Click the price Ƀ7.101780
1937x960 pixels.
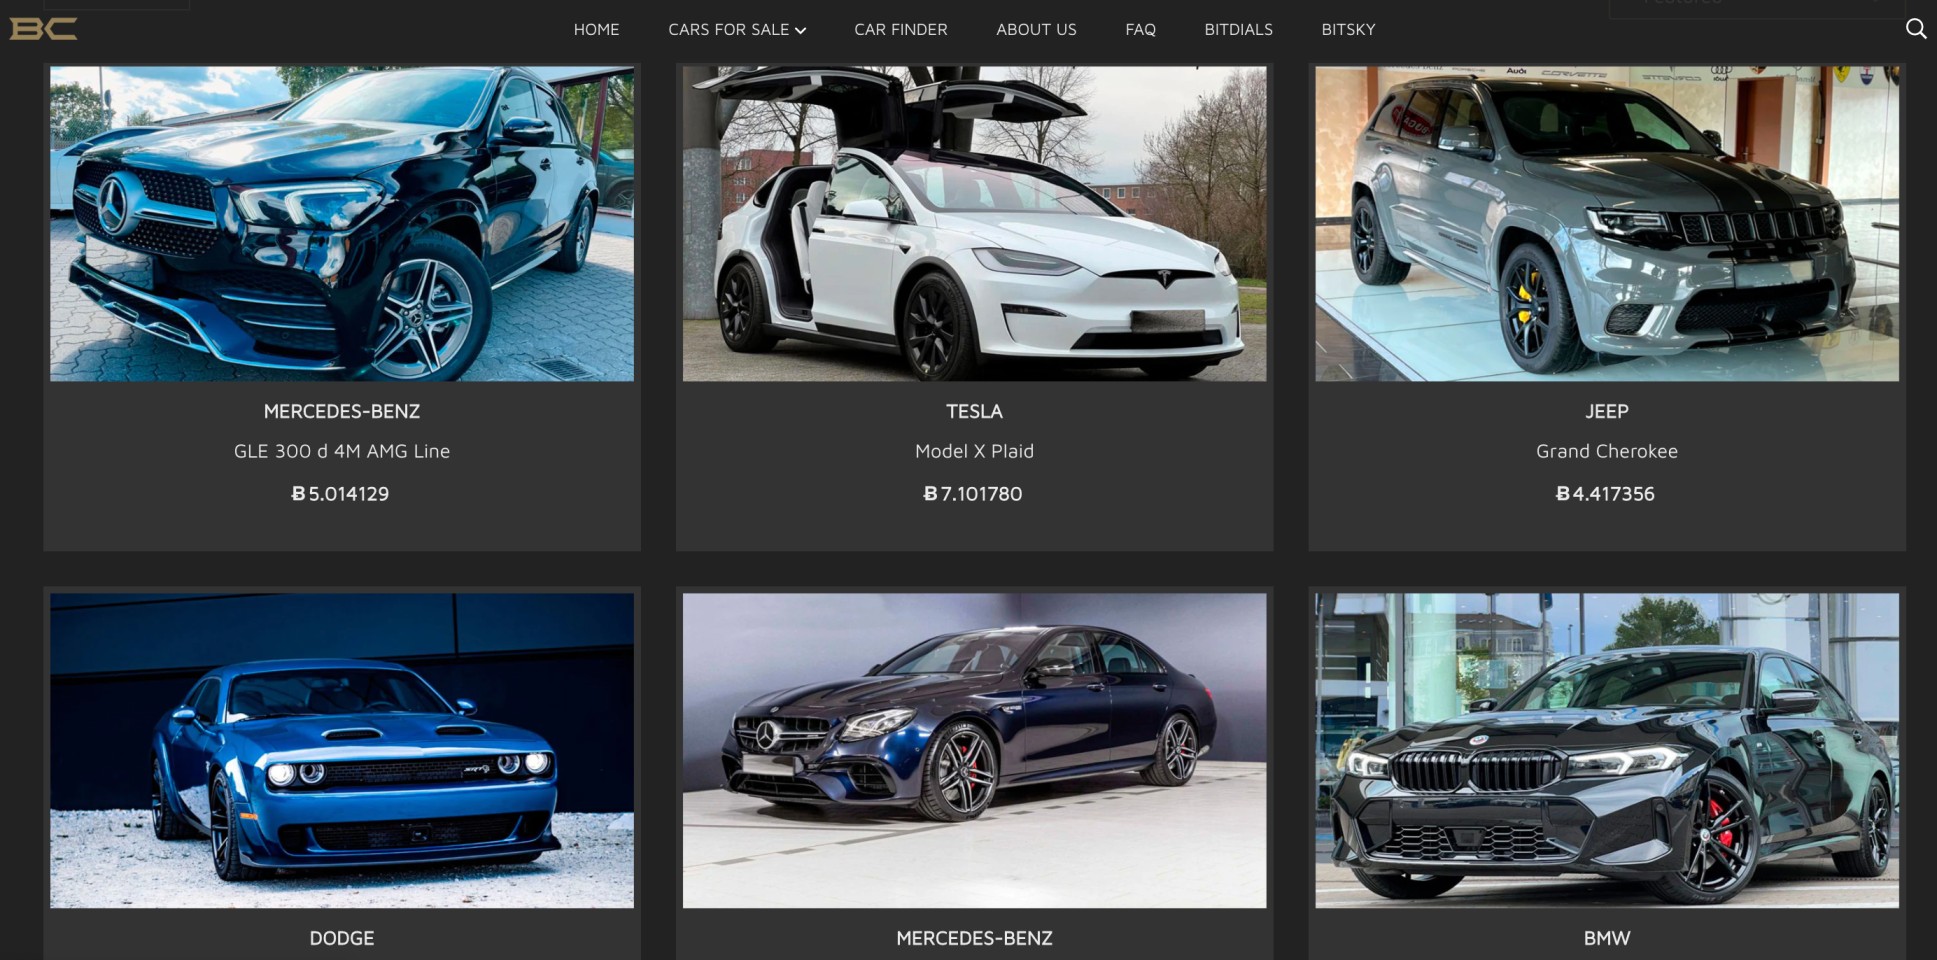click(x=973, y=493)
